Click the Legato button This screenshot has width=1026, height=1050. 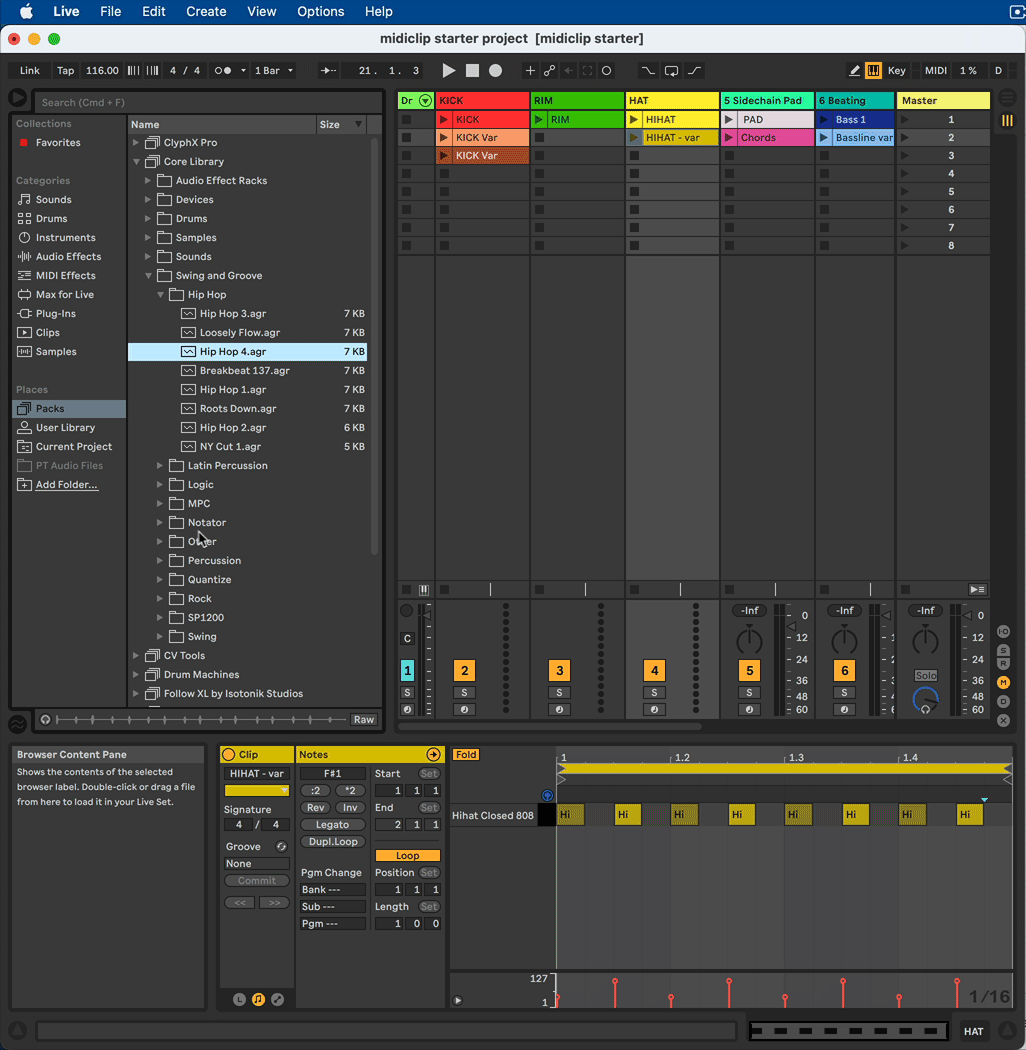[x=332, y=825]
